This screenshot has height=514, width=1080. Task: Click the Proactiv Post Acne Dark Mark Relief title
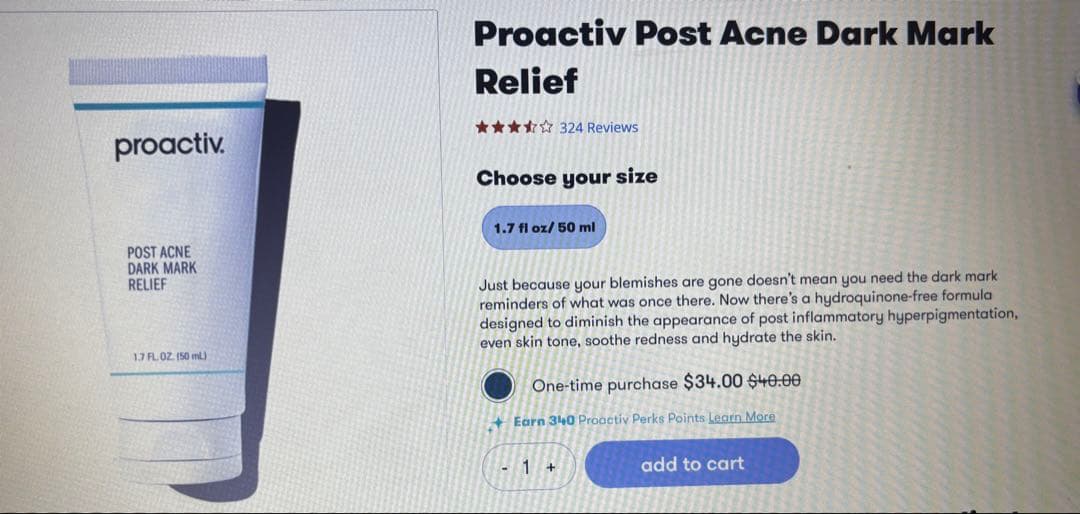click(734, 58)
